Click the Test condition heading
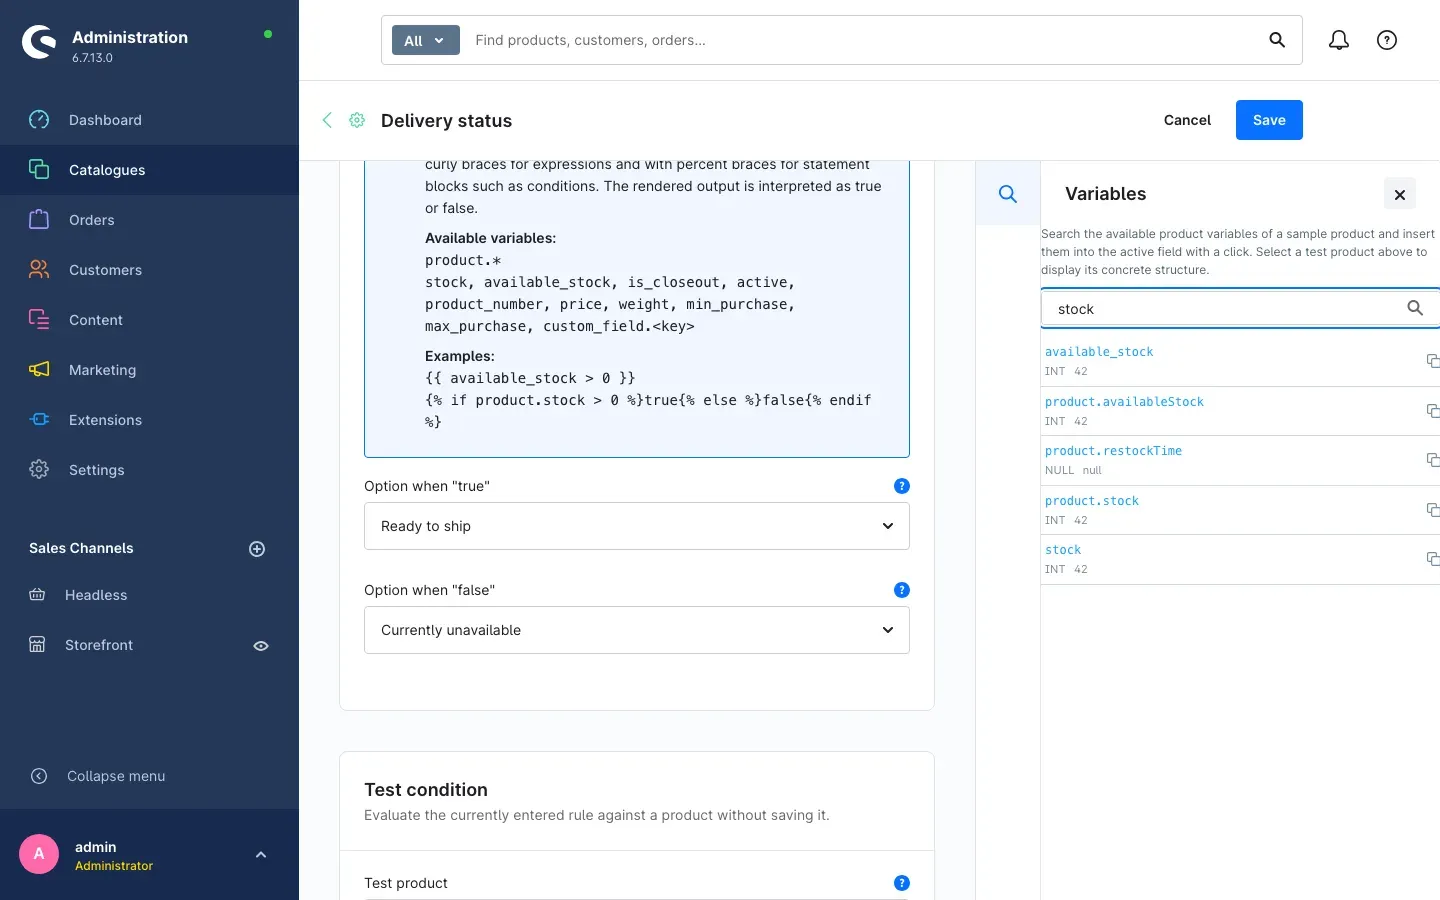 coord(426,790)
